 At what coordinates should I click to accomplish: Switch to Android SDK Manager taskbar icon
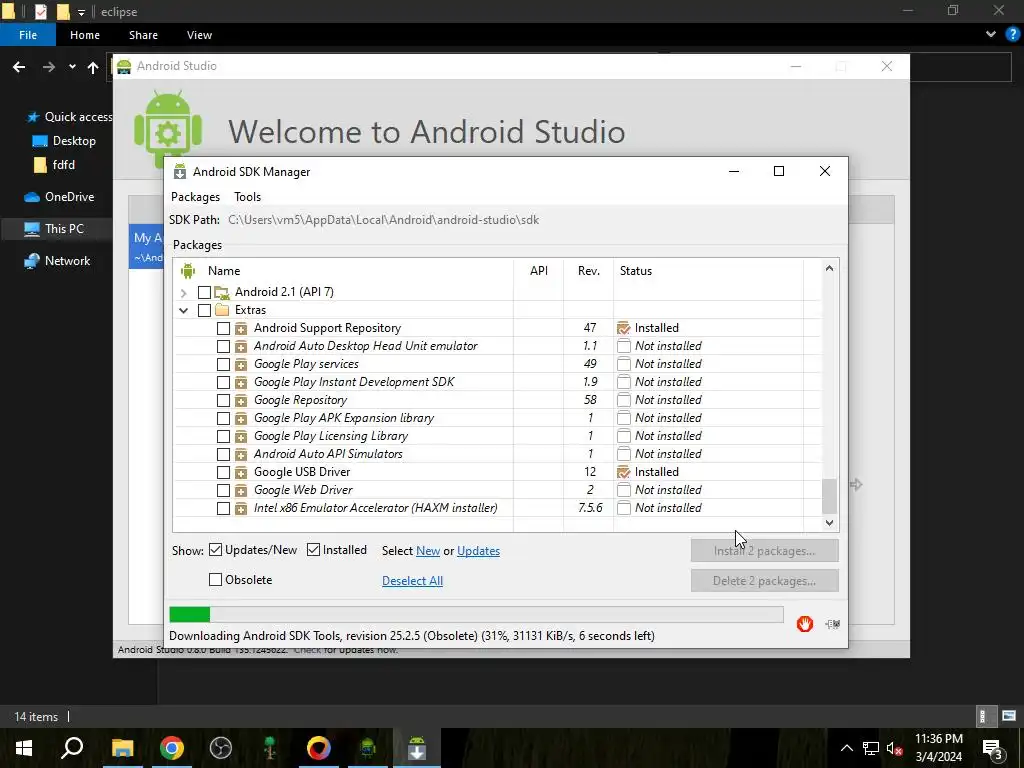click(x=417, y=748)
